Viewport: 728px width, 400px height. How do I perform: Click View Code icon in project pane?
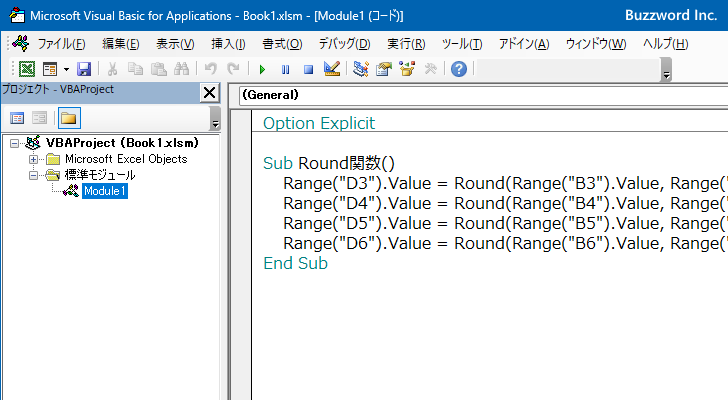coord(17,118)
